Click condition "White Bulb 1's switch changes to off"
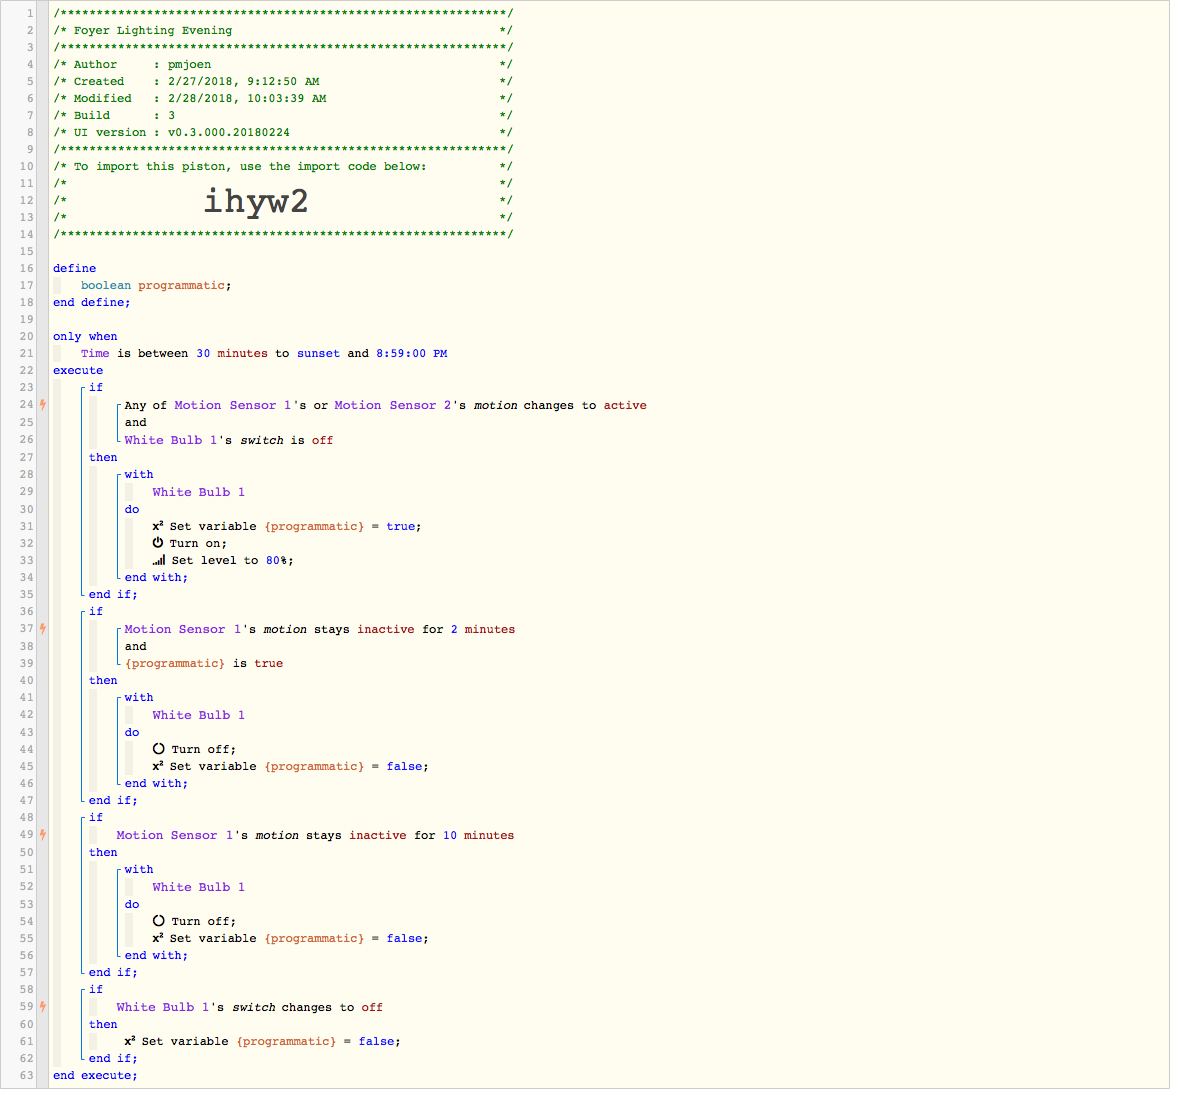The image size is (1178, 1097). click(x=249, y=1007)
